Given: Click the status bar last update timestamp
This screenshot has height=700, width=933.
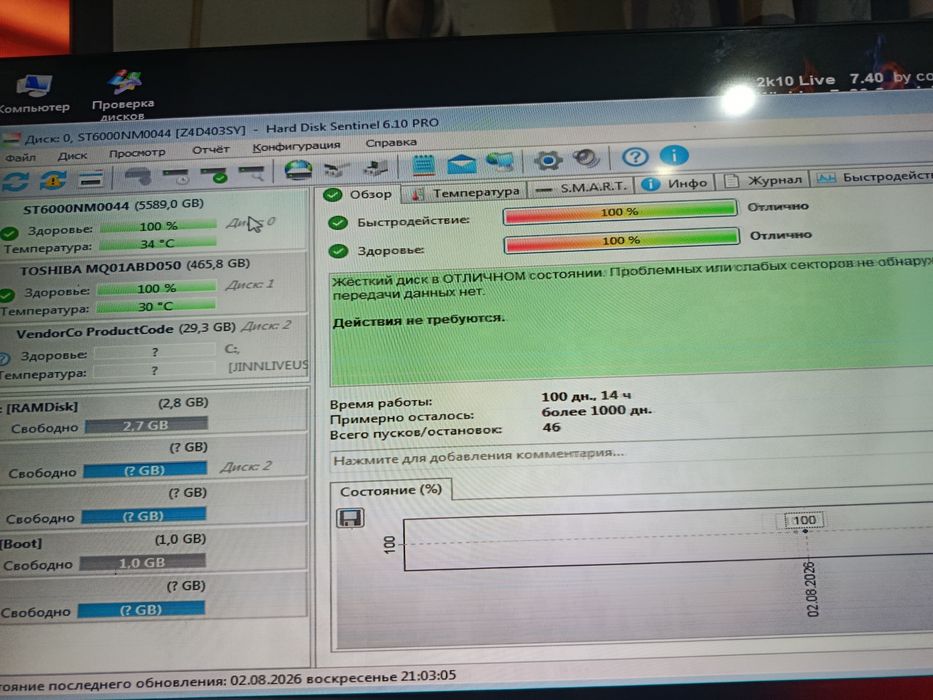Looking at the screenshot, I should tap(343, 677).
